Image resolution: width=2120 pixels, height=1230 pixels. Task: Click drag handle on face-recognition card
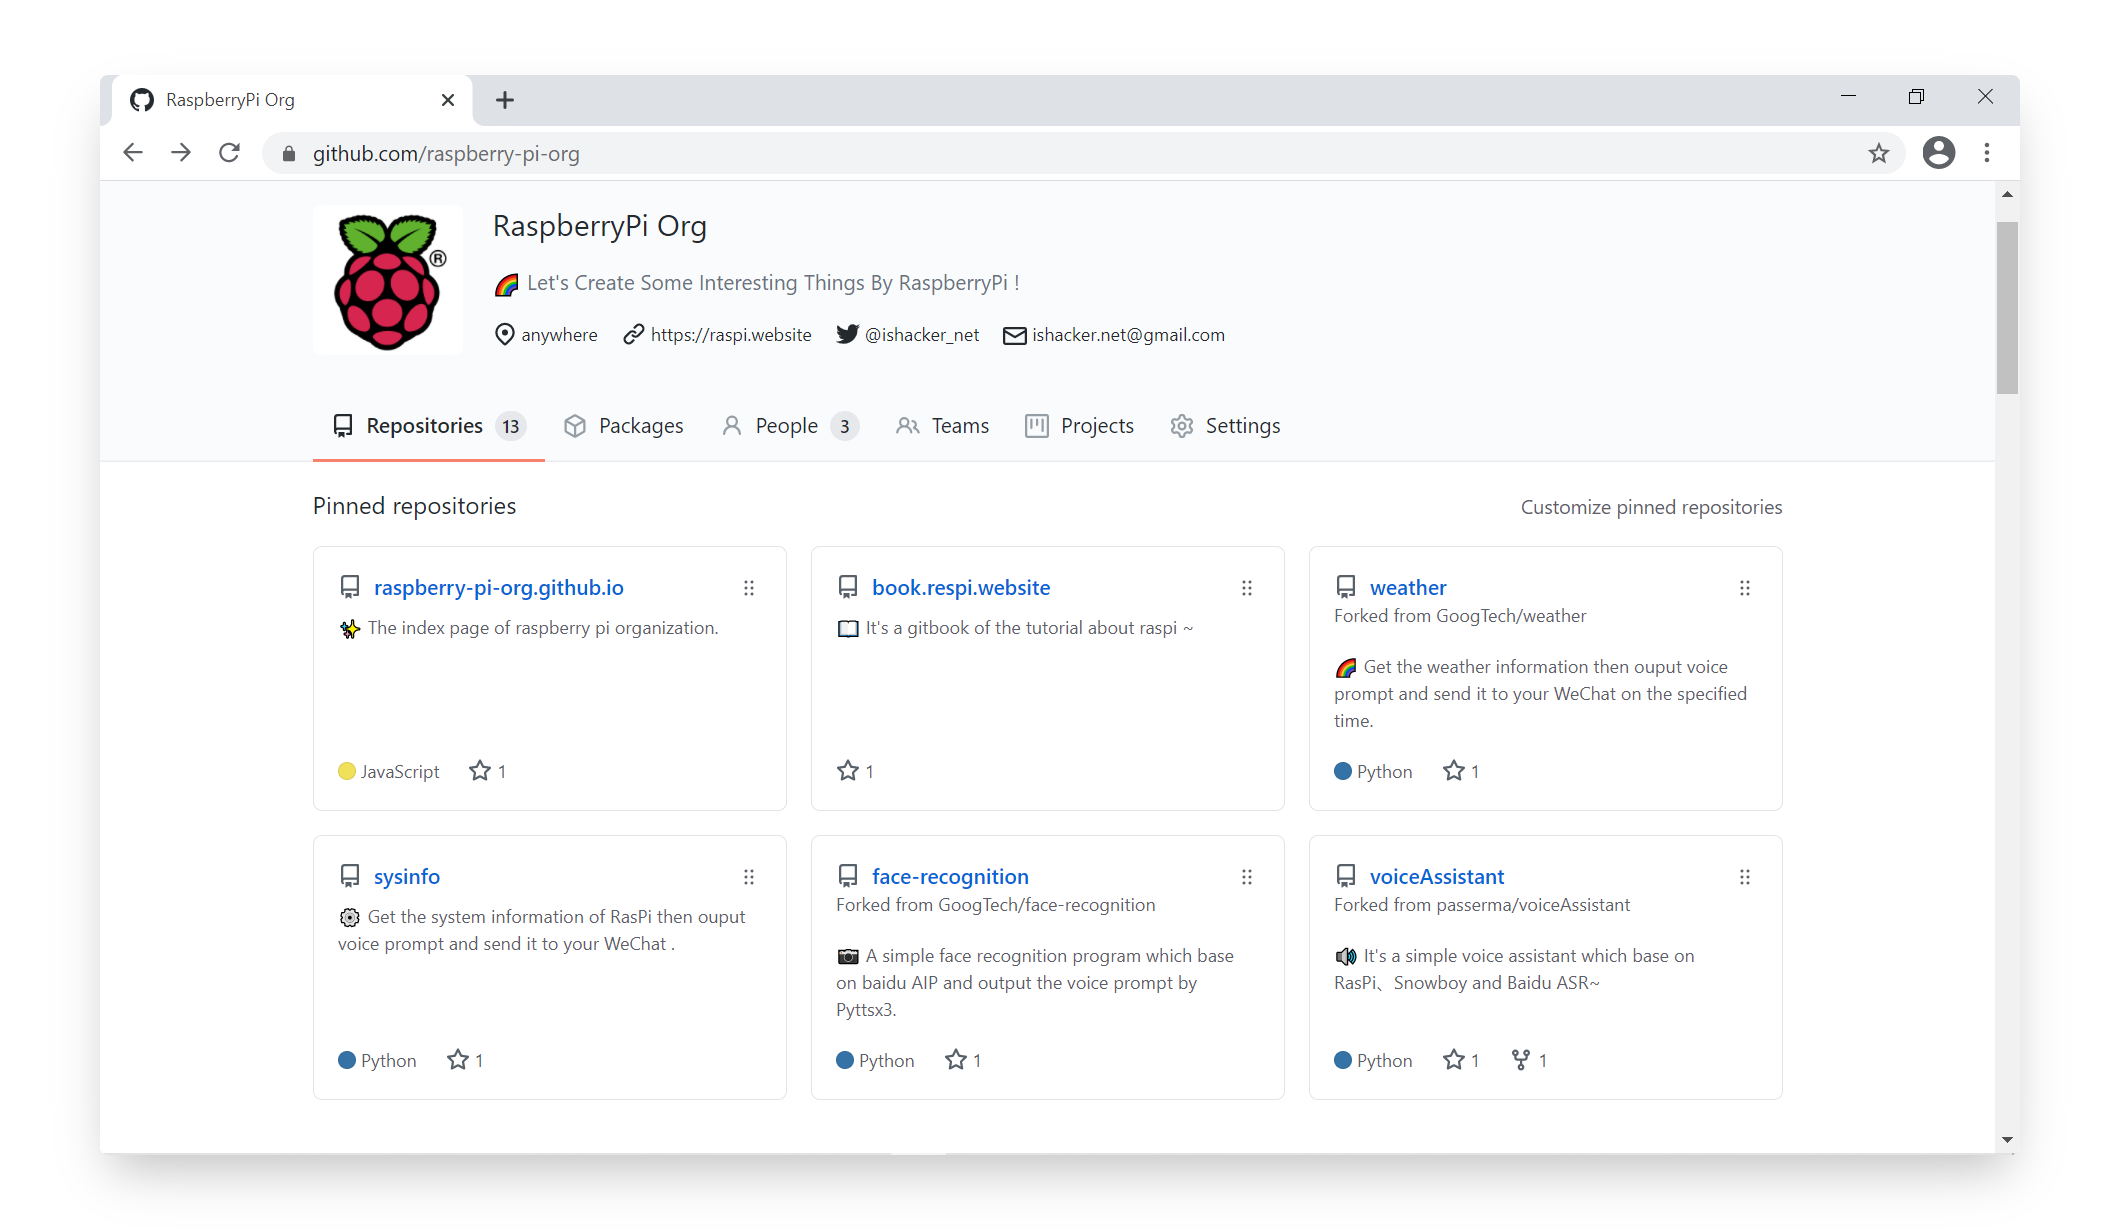(x=1246, y=877)
